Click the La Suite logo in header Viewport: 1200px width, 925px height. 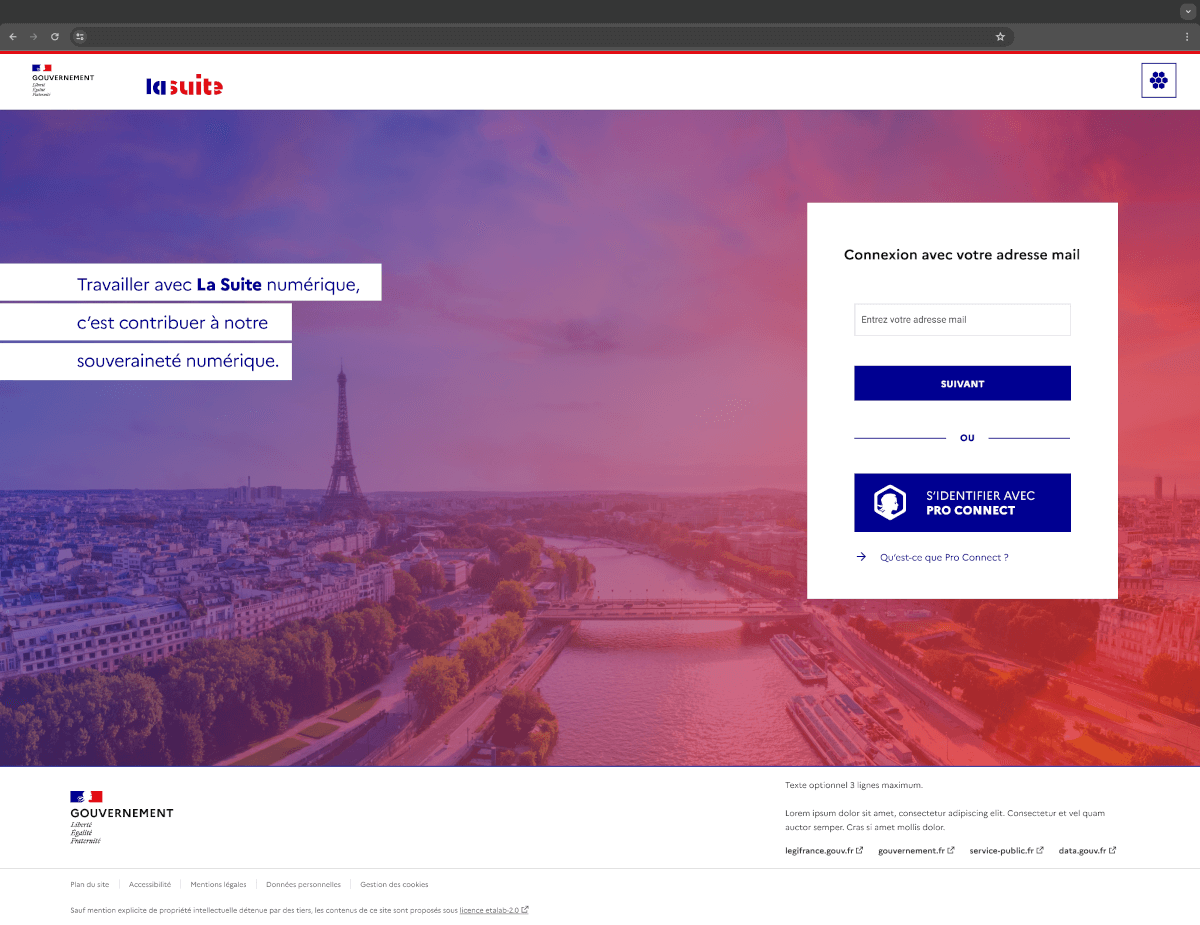click(184, 87)
